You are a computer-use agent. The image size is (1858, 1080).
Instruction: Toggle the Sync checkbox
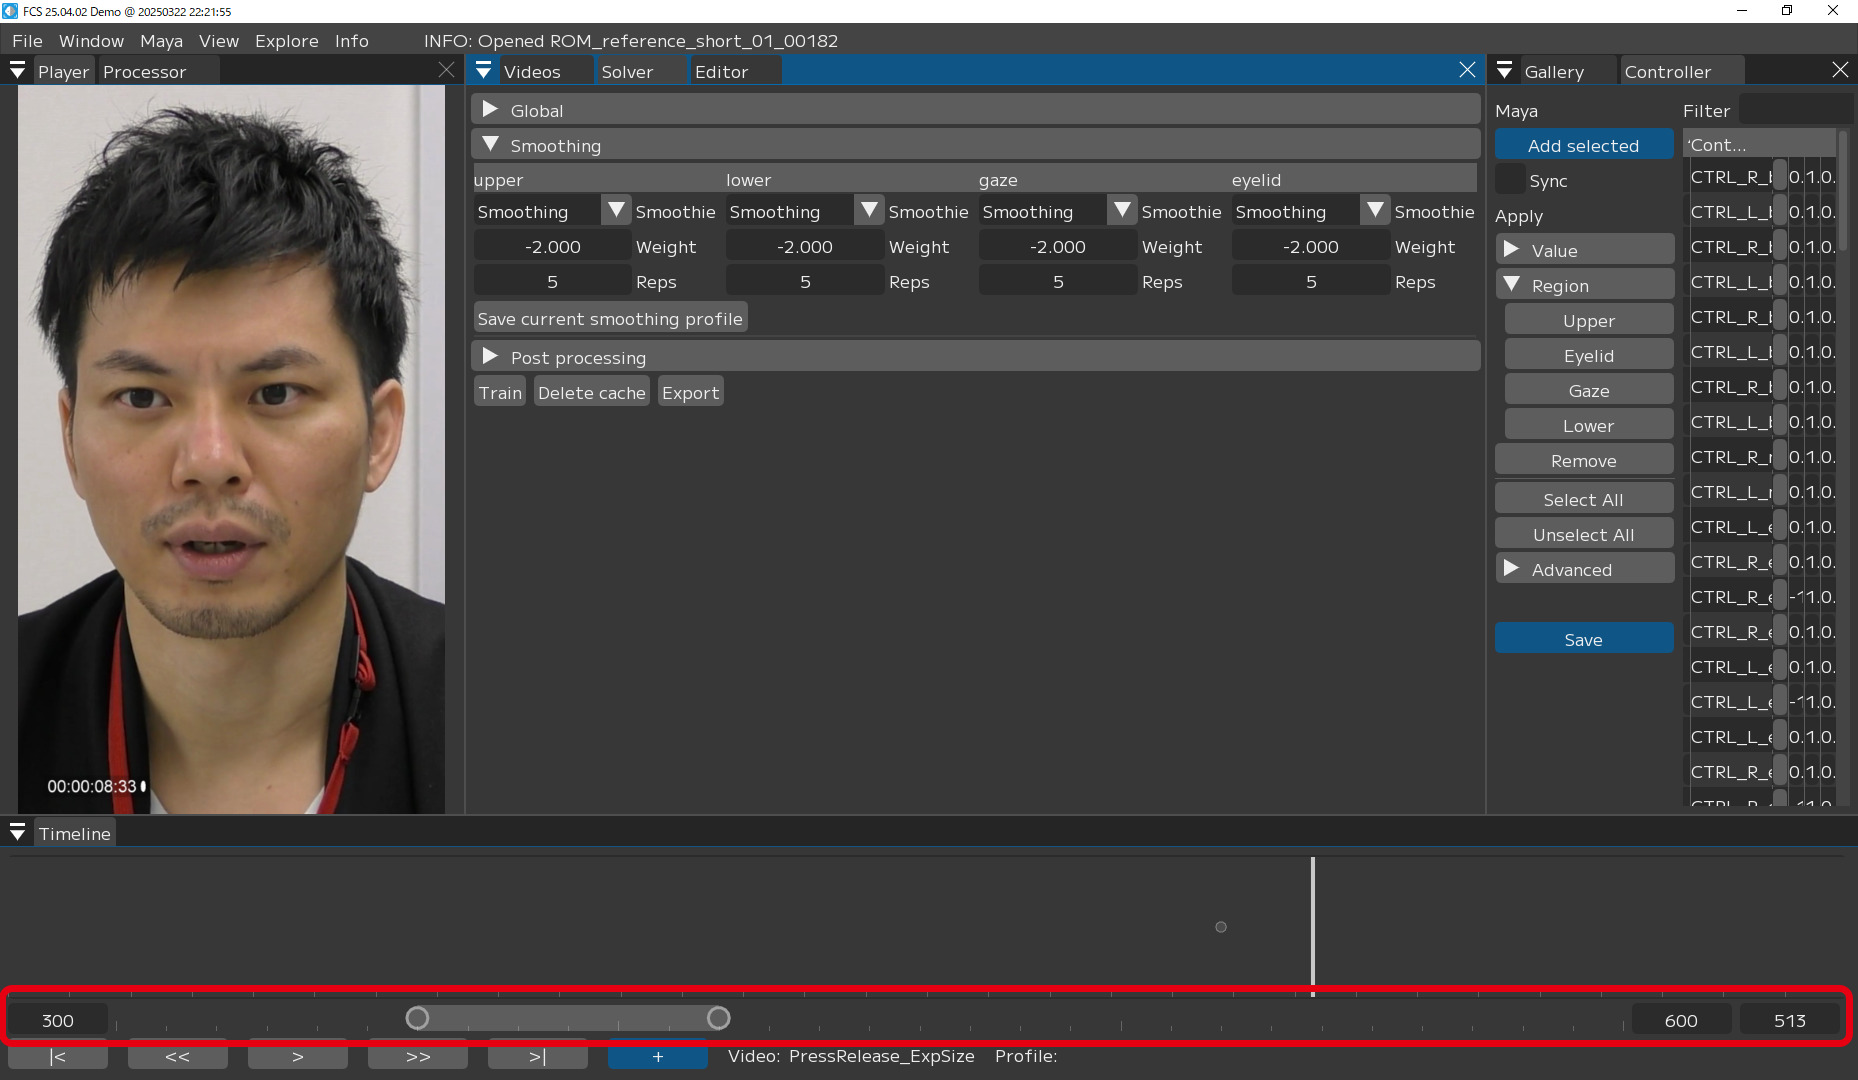click(1510, 181)
